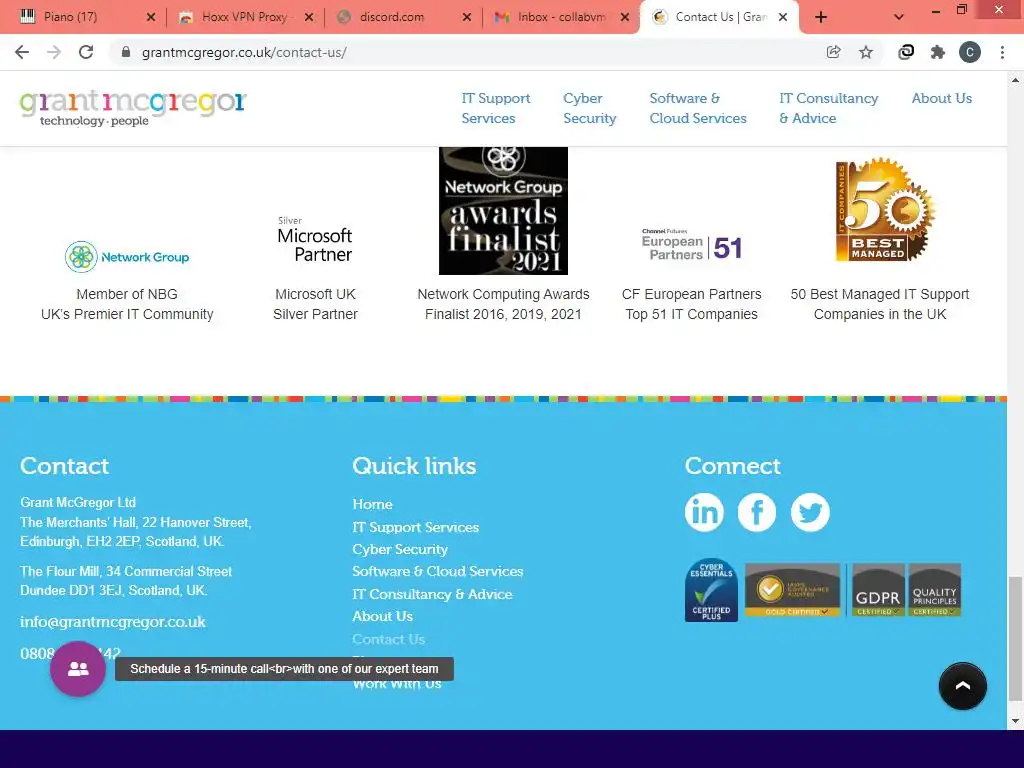Open the IT Consultancy & Advice nav menu
Viewport: 1024px width, 768px height.
829,108
